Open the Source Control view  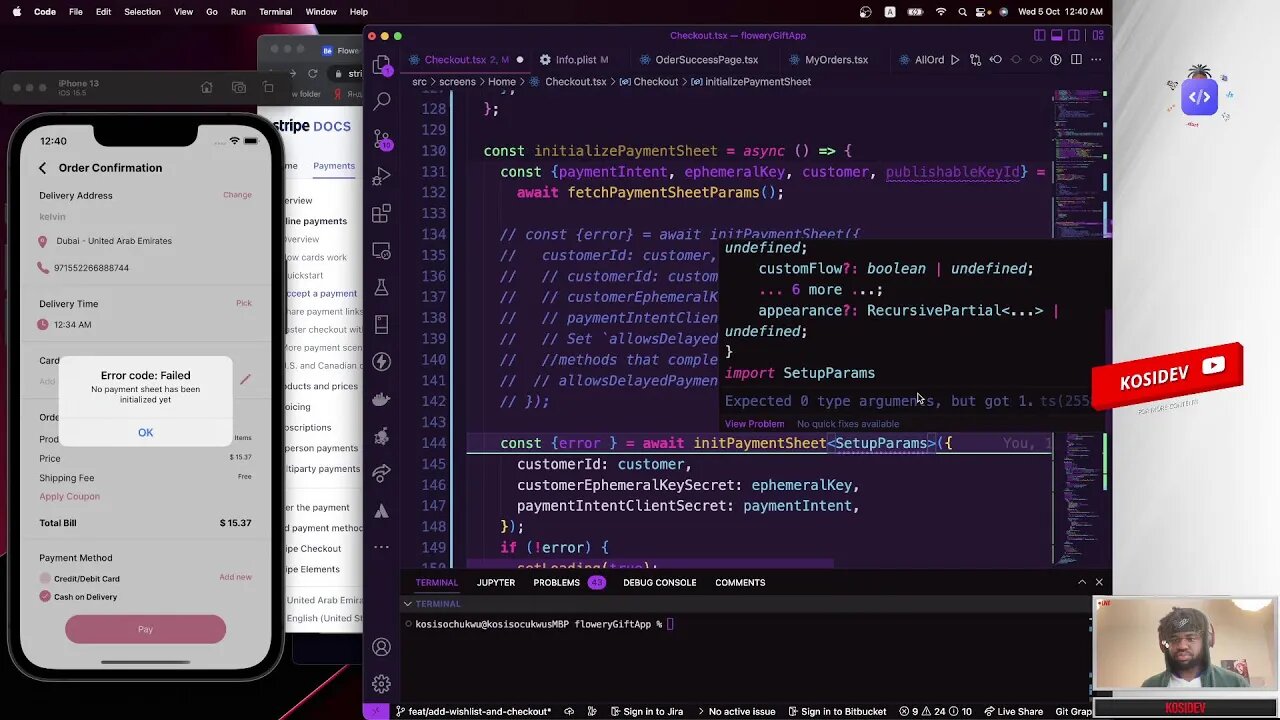(x=381, y=139)
